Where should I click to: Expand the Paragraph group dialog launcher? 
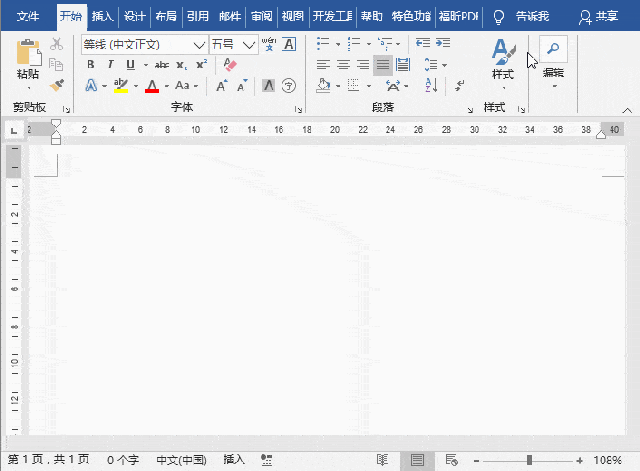(x=470, y=108)
